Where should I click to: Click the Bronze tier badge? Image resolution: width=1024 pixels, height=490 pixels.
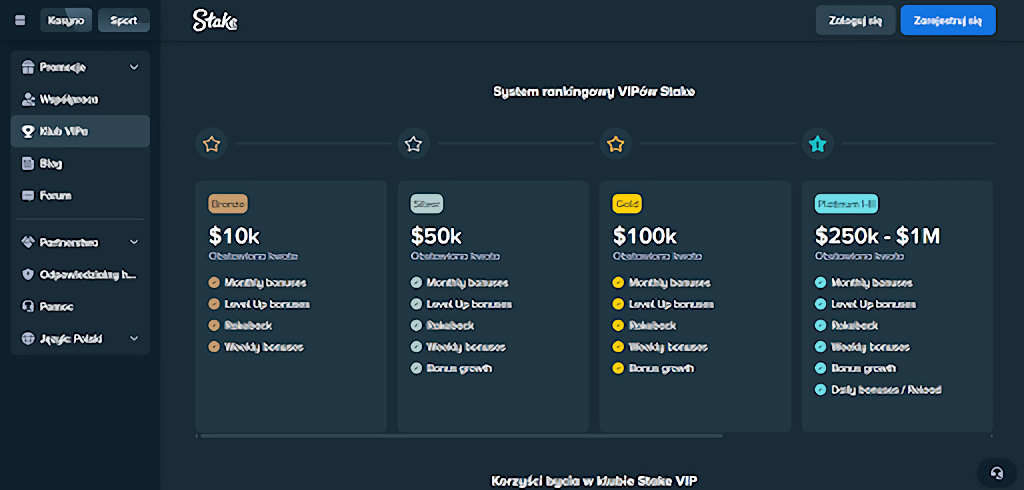[227, 203]
